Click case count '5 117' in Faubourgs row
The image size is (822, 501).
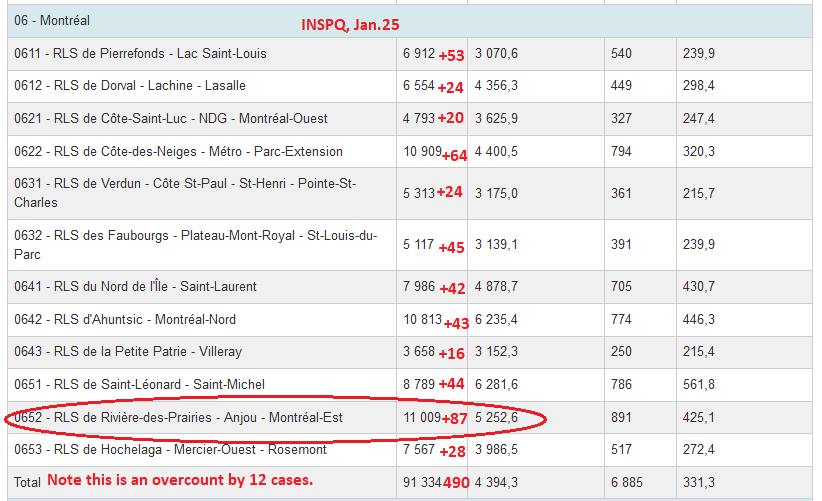418,244
